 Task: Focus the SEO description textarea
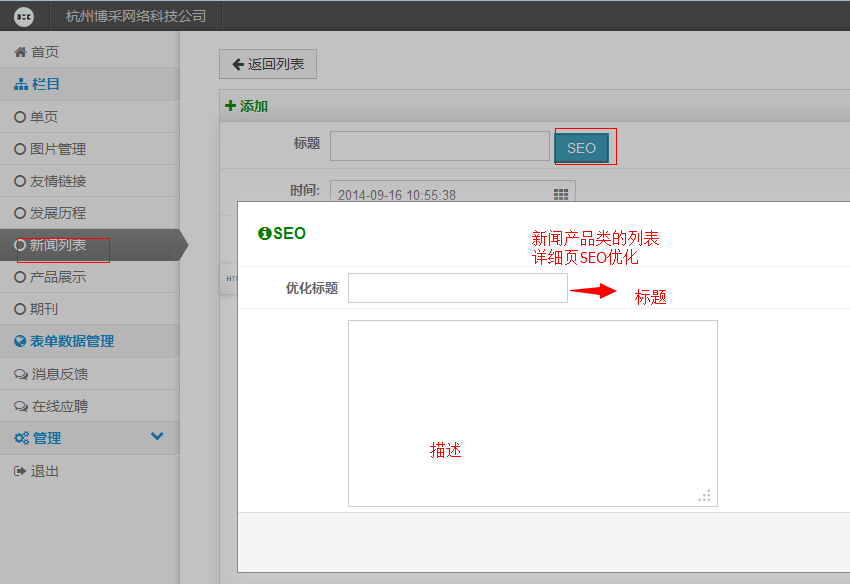tap(532, 413)
